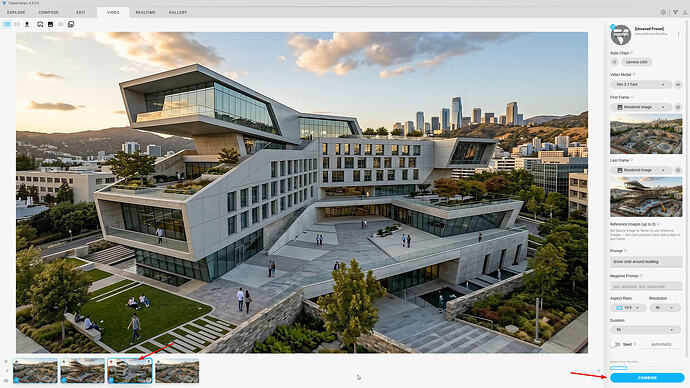This screenshot has height=388, width=690.
Task: Open the preset three-dot options menu
Action: coord(678,34)
